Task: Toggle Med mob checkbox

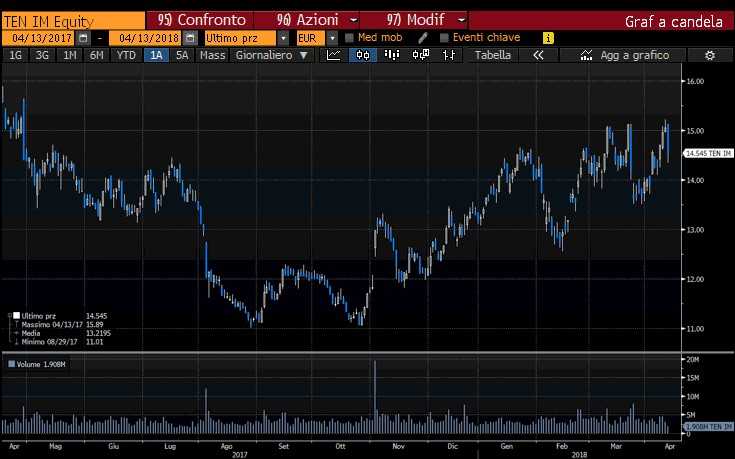Action: pos(349,38)
